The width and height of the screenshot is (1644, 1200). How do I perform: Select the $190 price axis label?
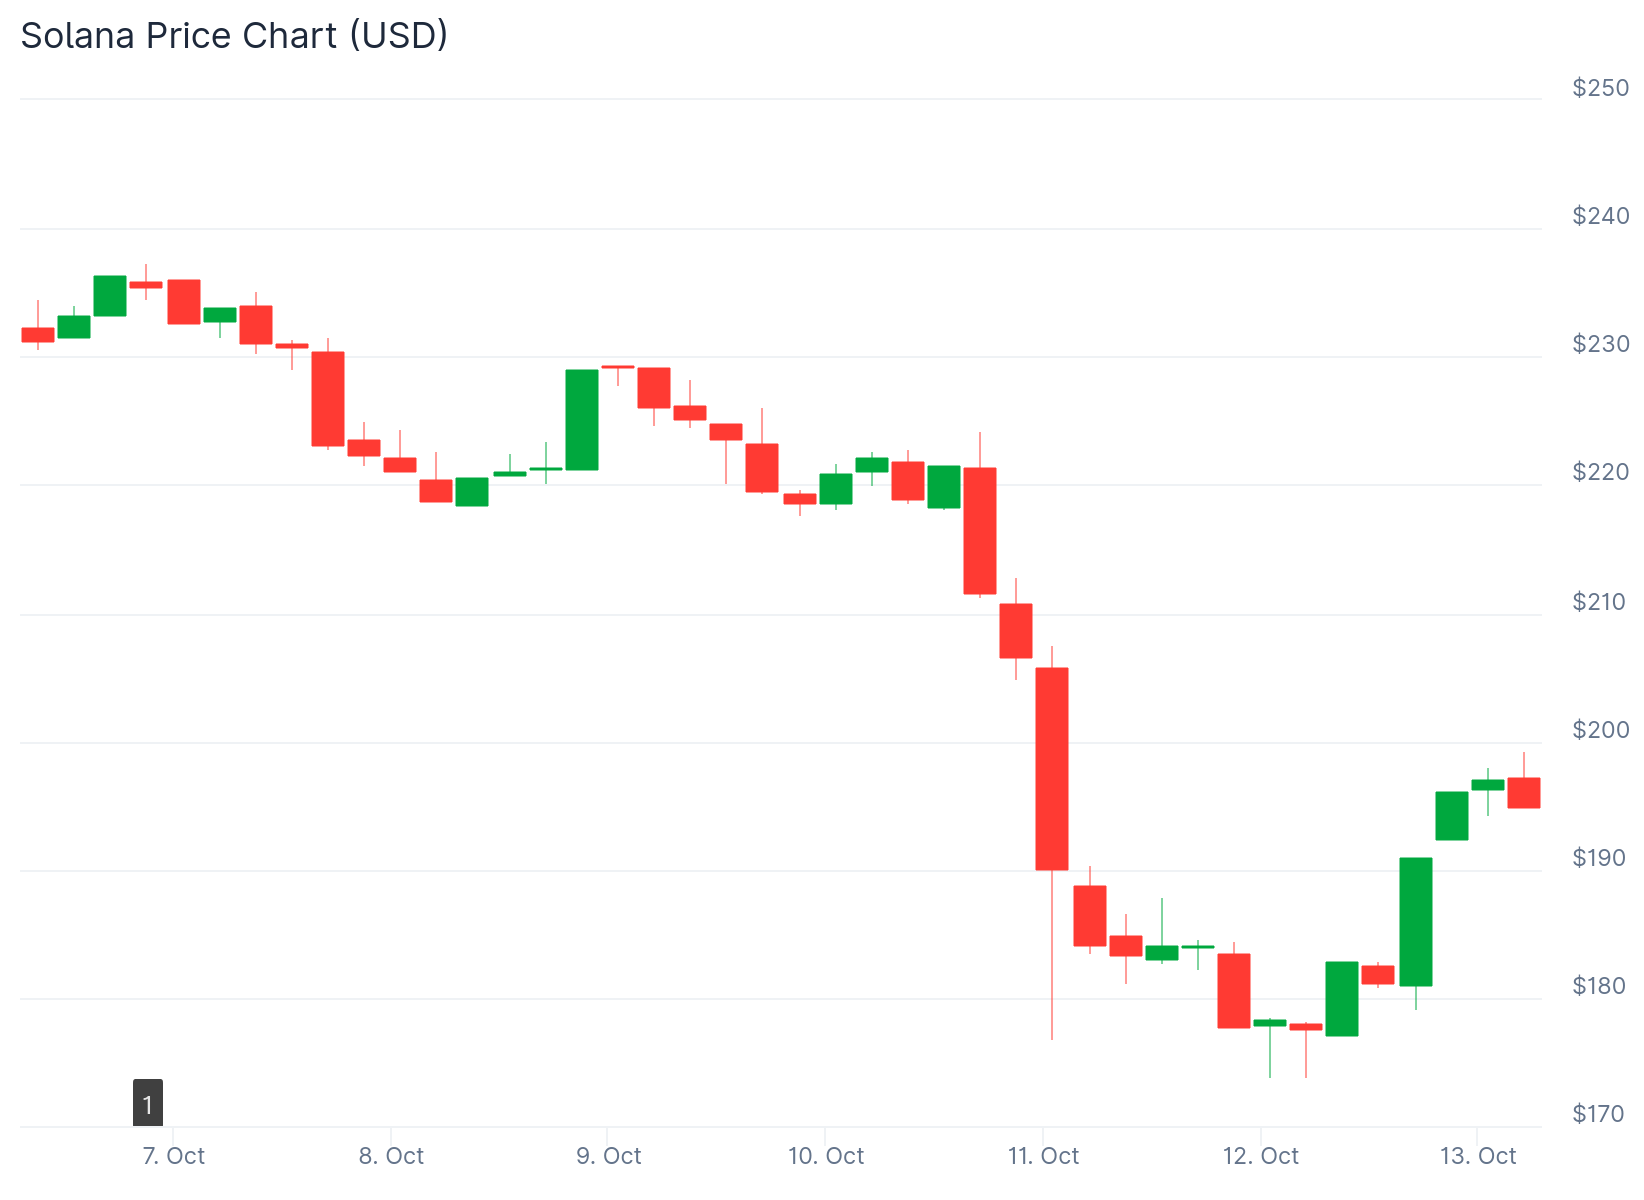pyautogui.click(x=1600, y=858)
